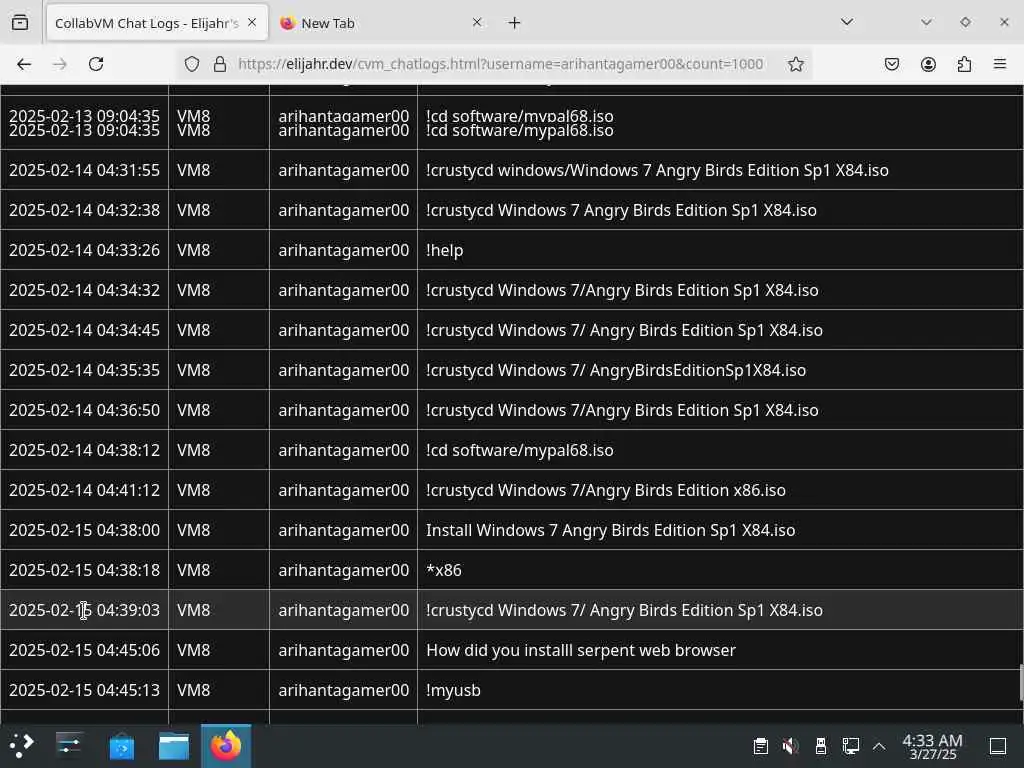
Task: Select timestamp 2025-02-15 04:39:03
Action: (x=84, y=610)
